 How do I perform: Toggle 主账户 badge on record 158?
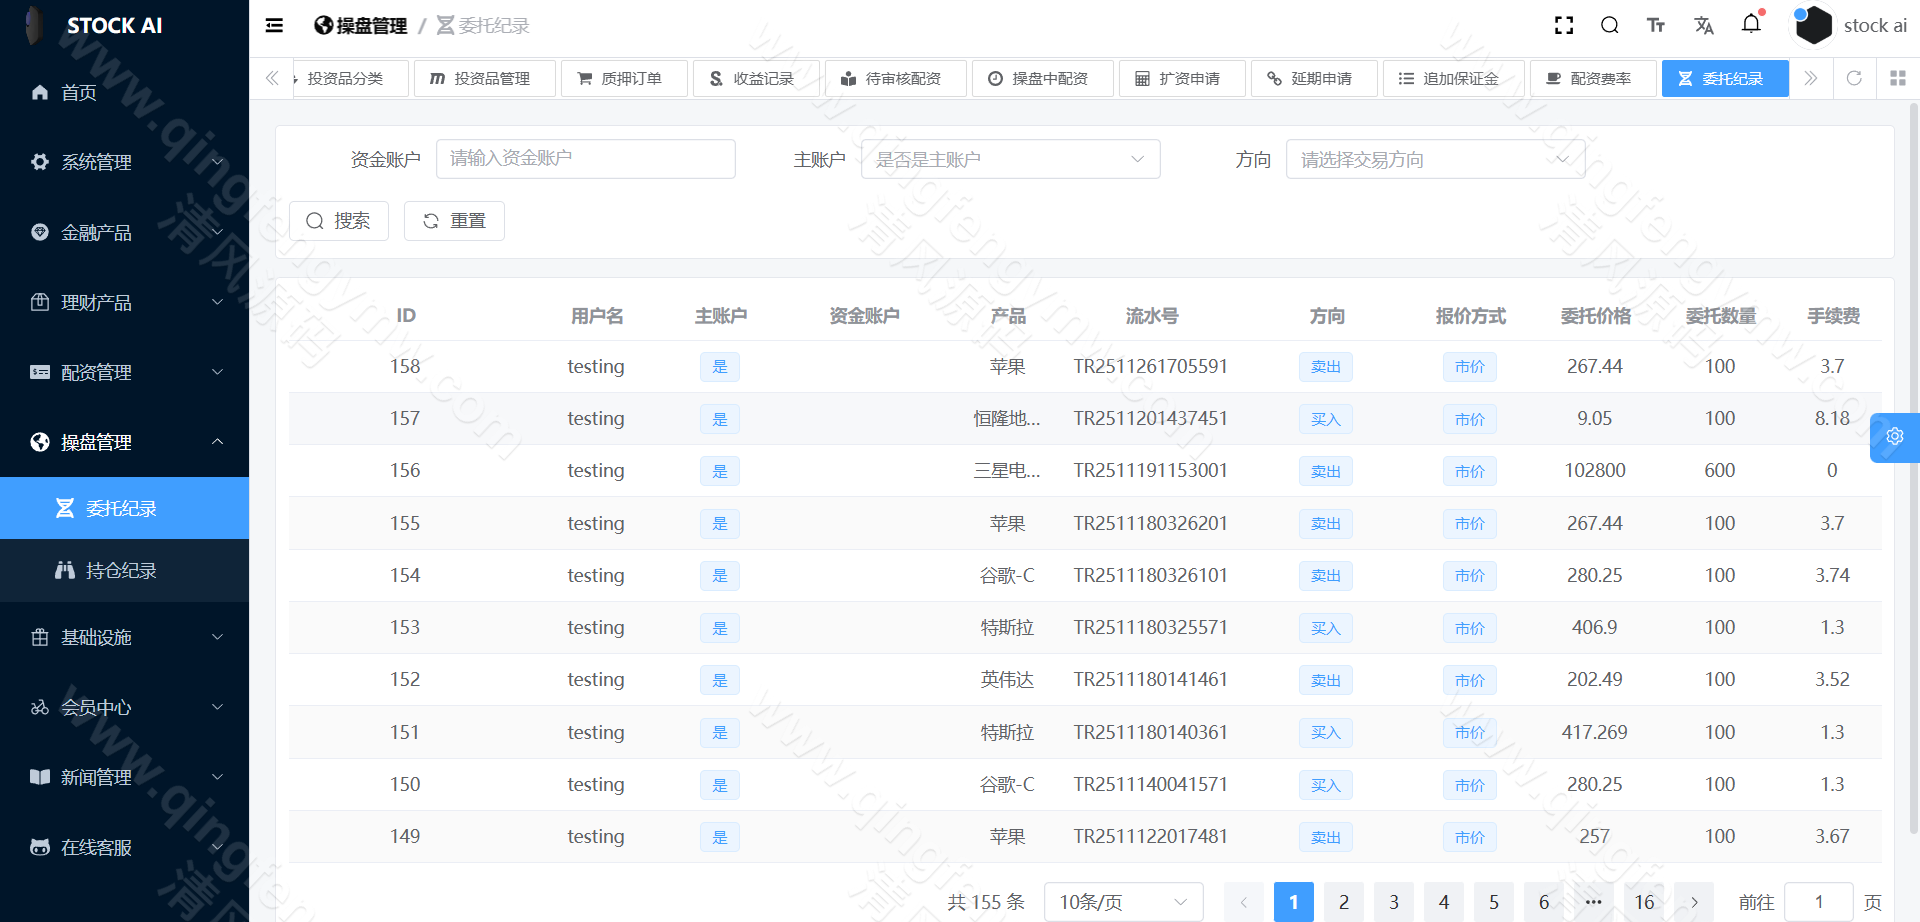click(719, 366)
